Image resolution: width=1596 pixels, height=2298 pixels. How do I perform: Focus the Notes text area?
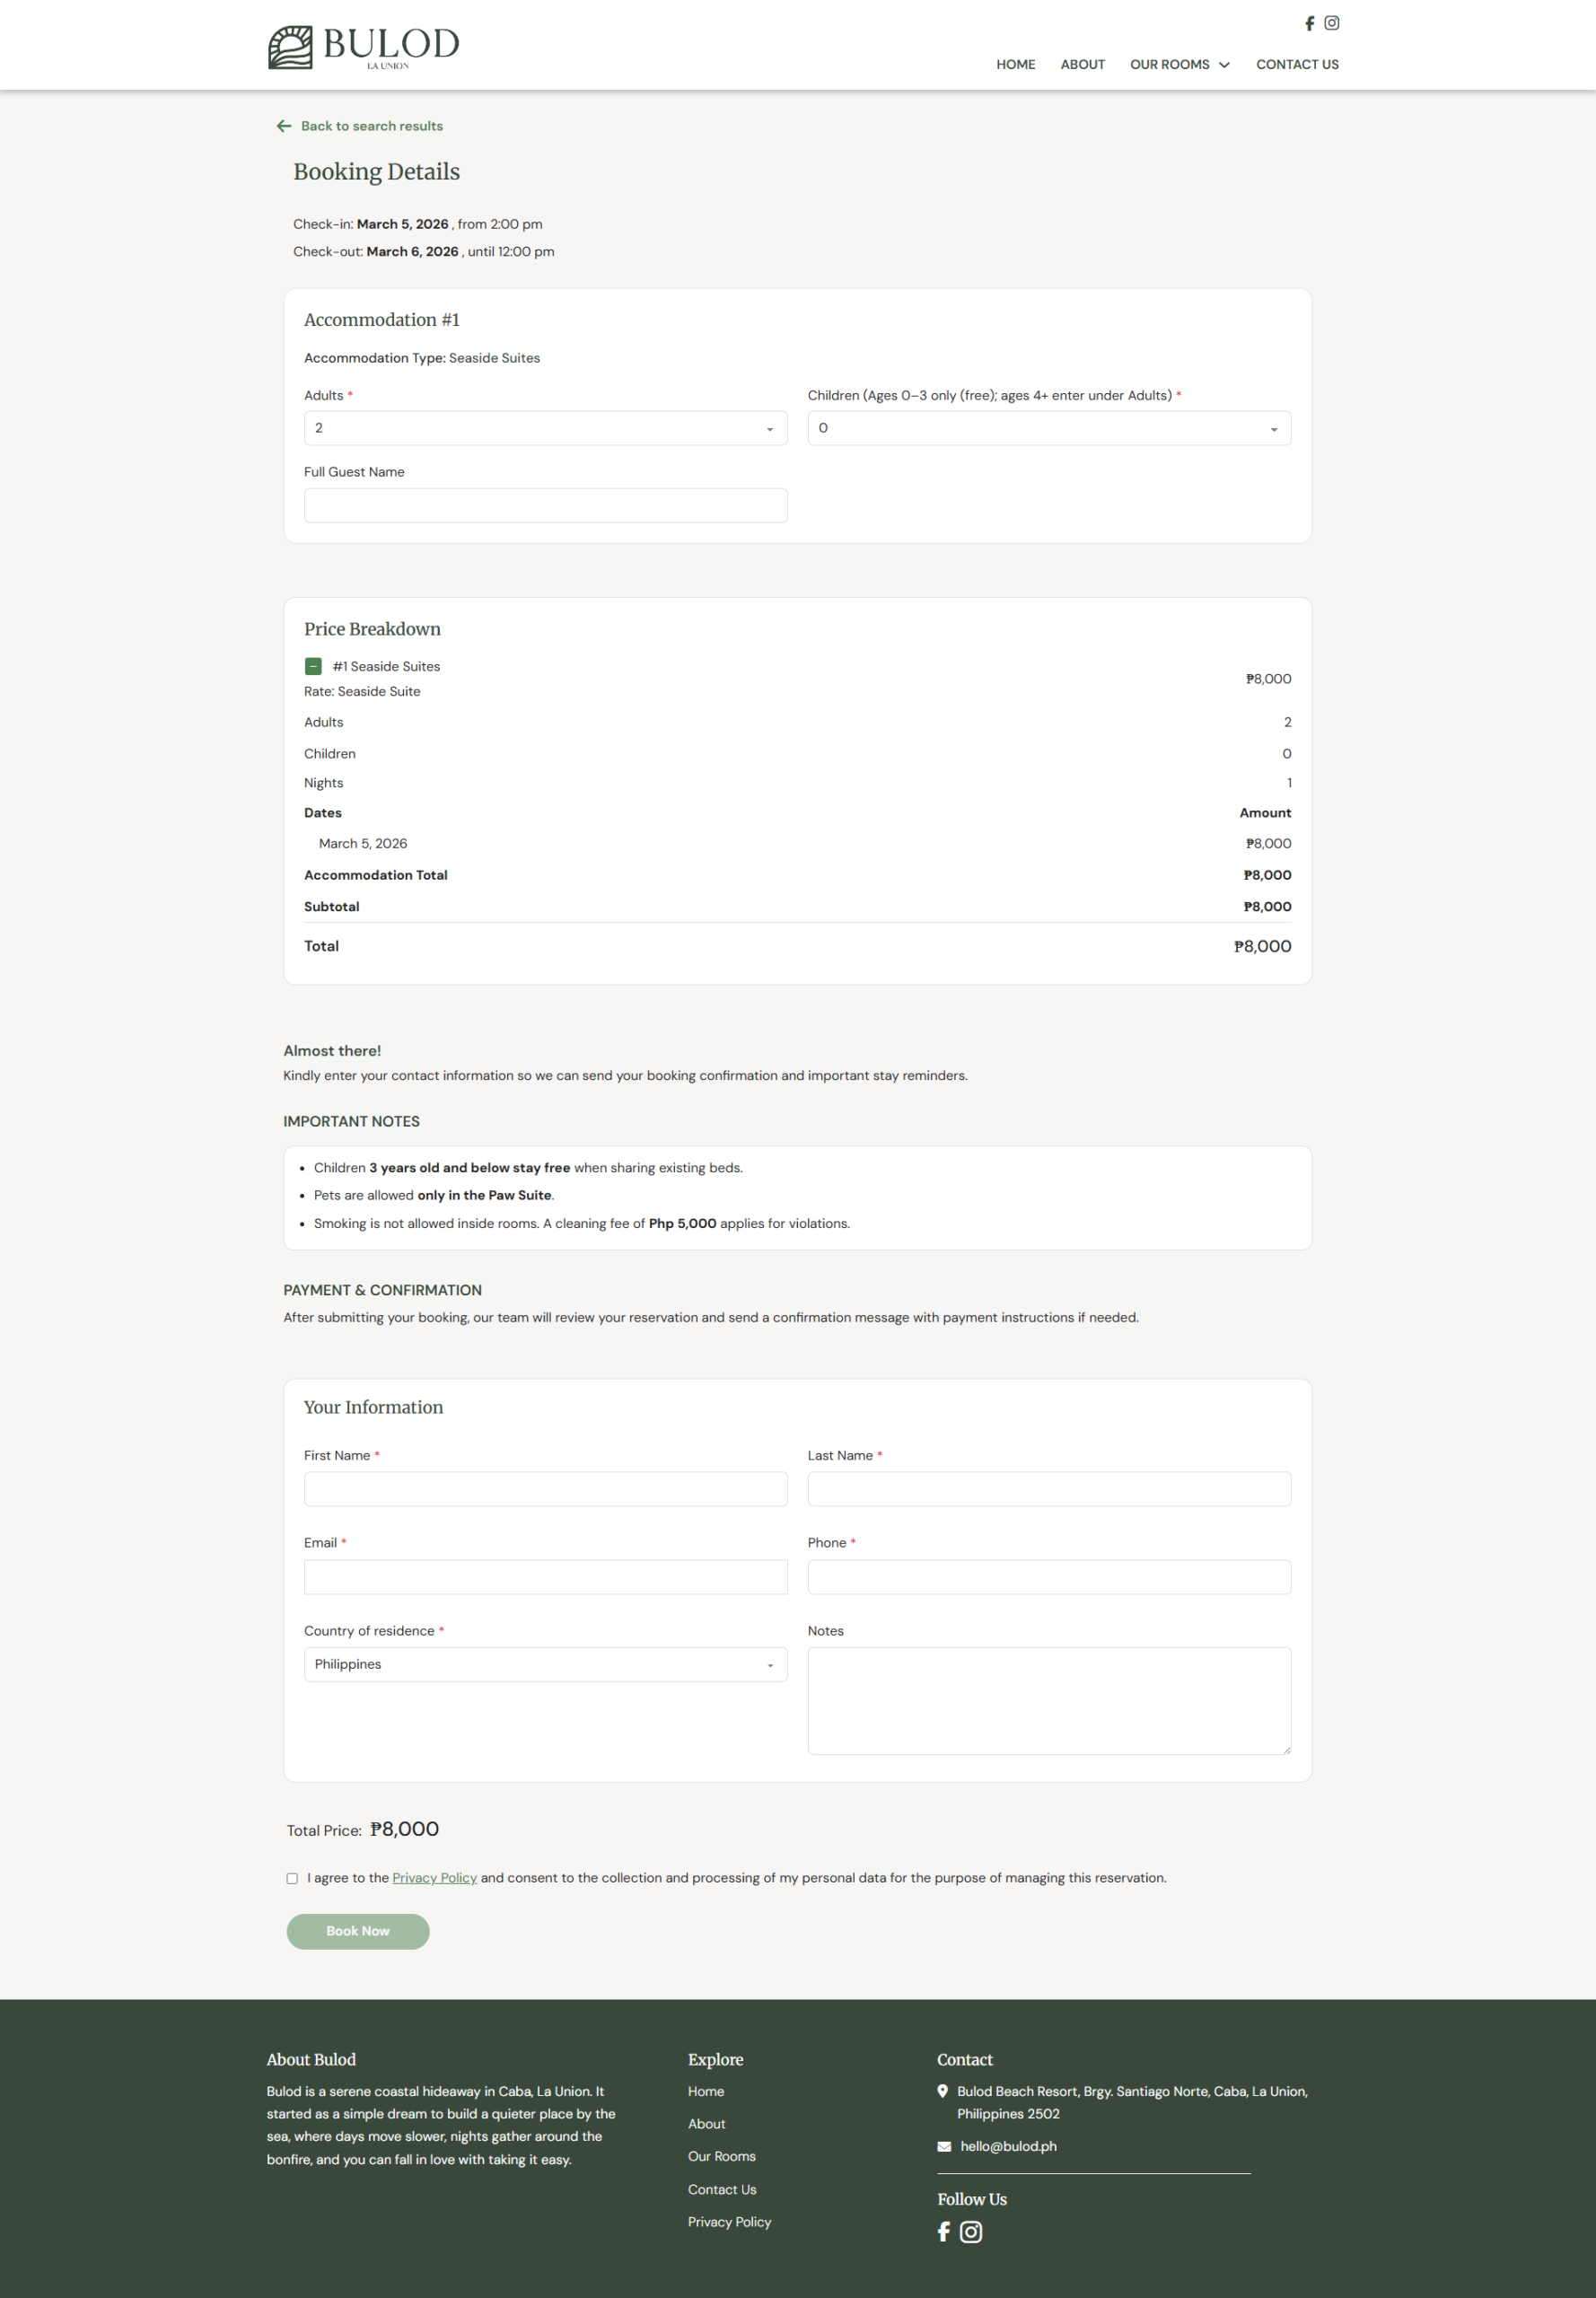1048,1700
